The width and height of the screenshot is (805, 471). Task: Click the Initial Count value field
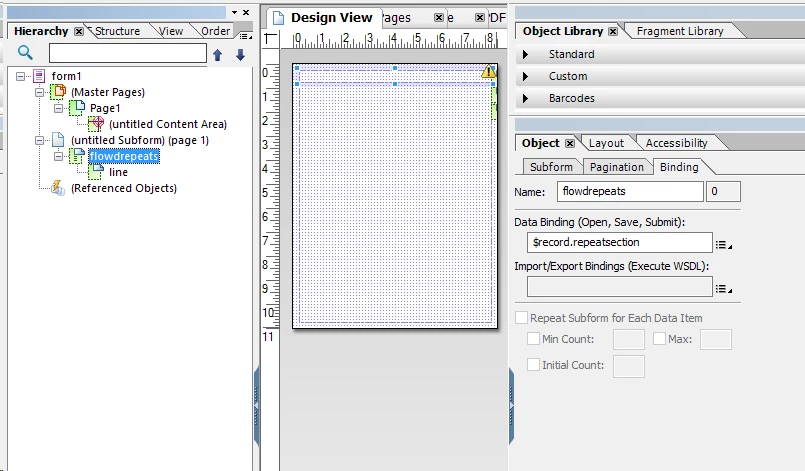(629, 367)
